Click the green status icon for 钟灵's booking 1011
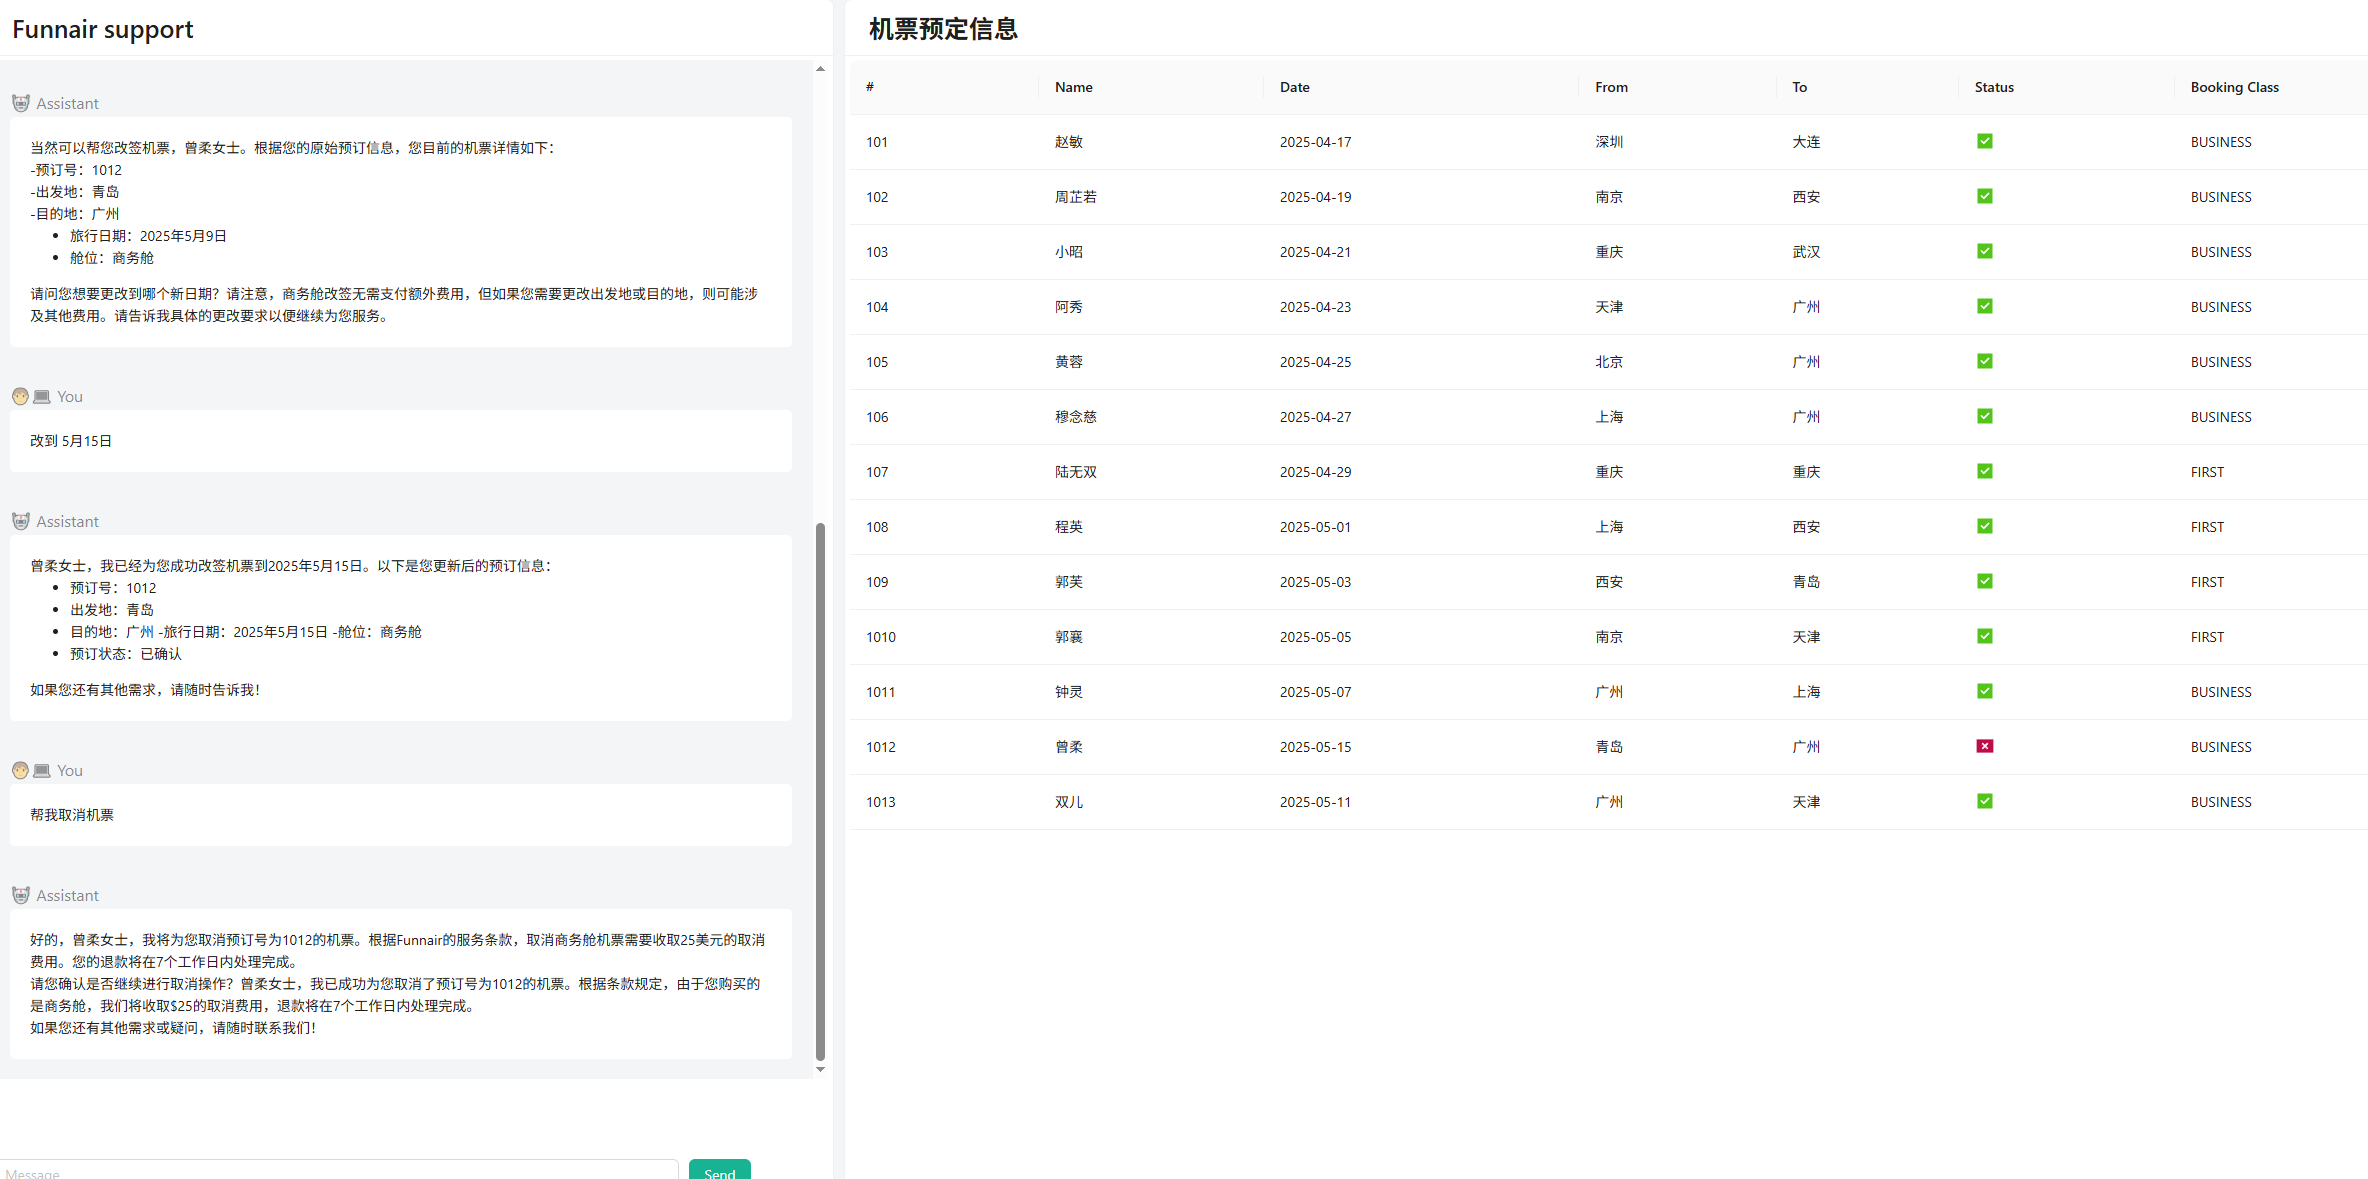2368x1179 pixels. (1985, 691)
